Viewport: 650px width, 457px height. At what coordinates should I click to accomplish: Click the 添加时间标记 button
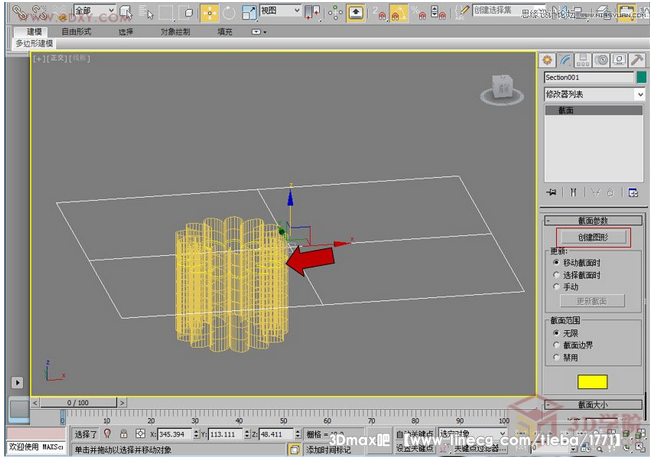[328, 450]
